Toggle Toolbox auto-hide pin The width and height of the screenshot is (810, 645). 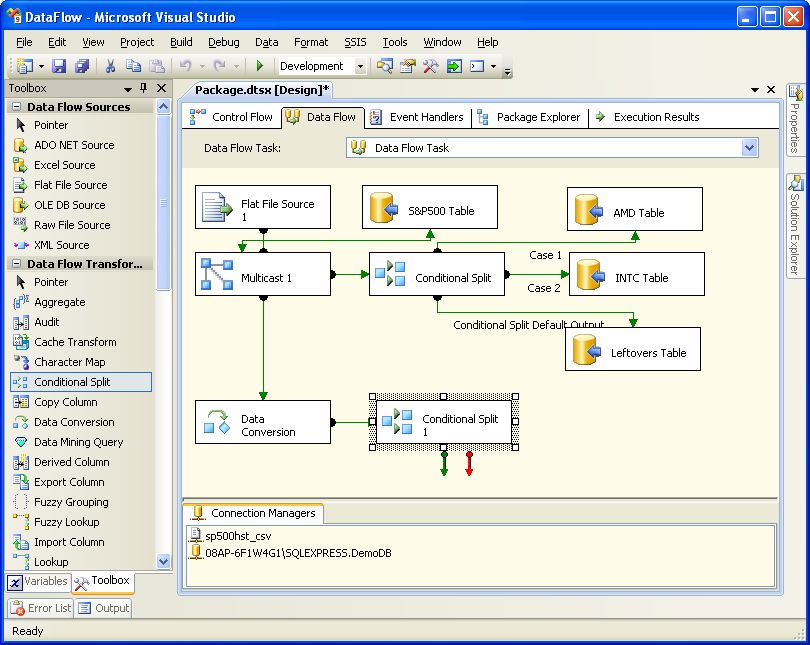coord(144,88)
